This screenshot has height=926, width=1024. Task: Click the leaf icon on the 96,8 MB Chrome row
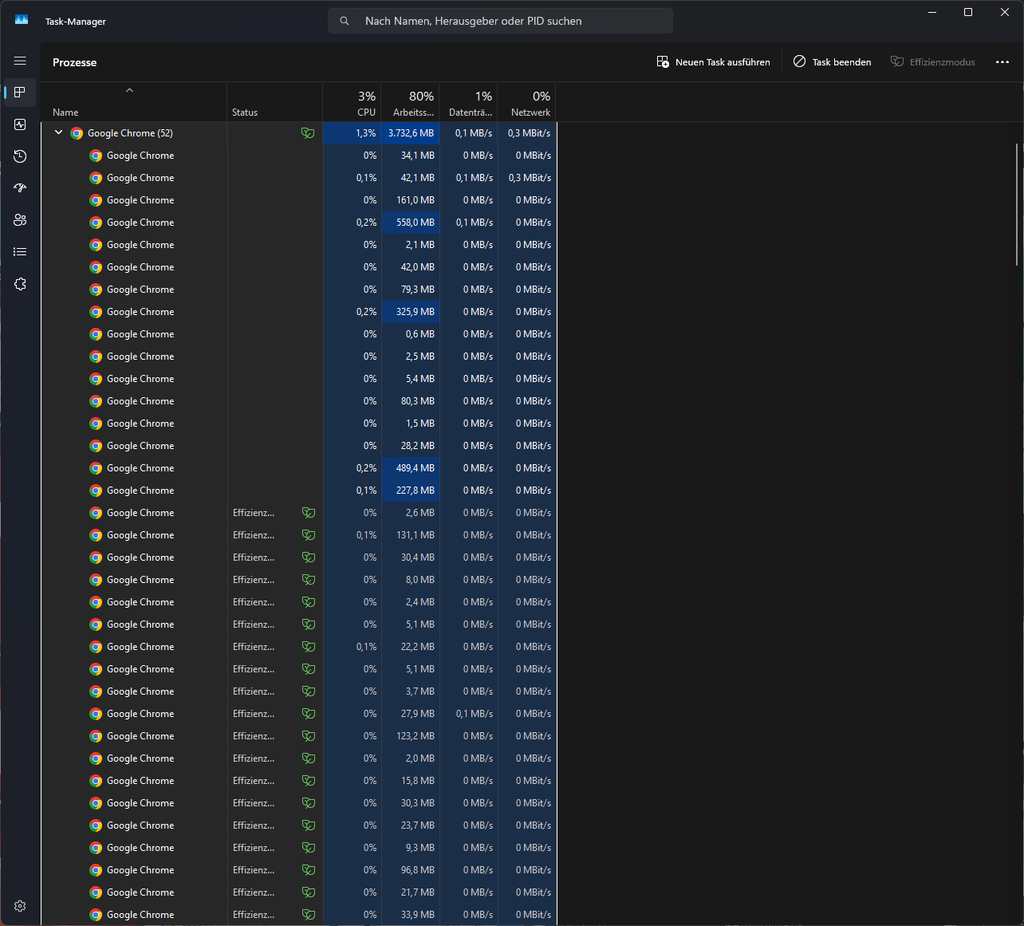pyautogui.click(x=308, y=870)
